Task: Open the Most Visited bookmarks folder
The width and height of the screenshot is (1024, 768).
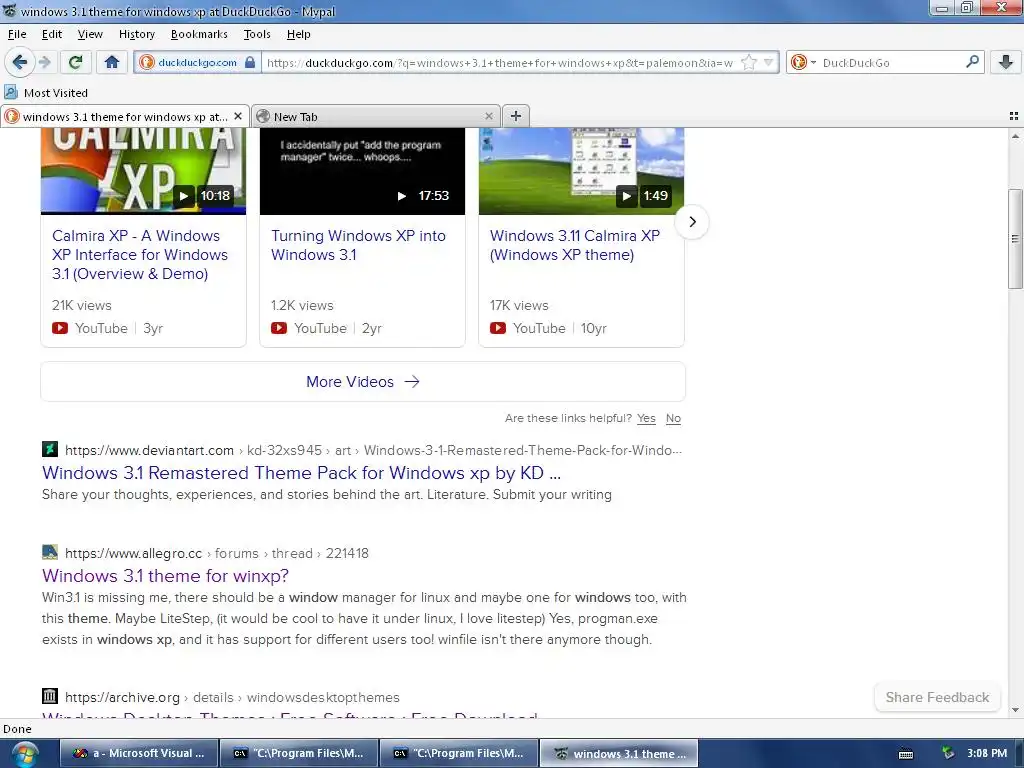Action: click(x=46, y=93)
